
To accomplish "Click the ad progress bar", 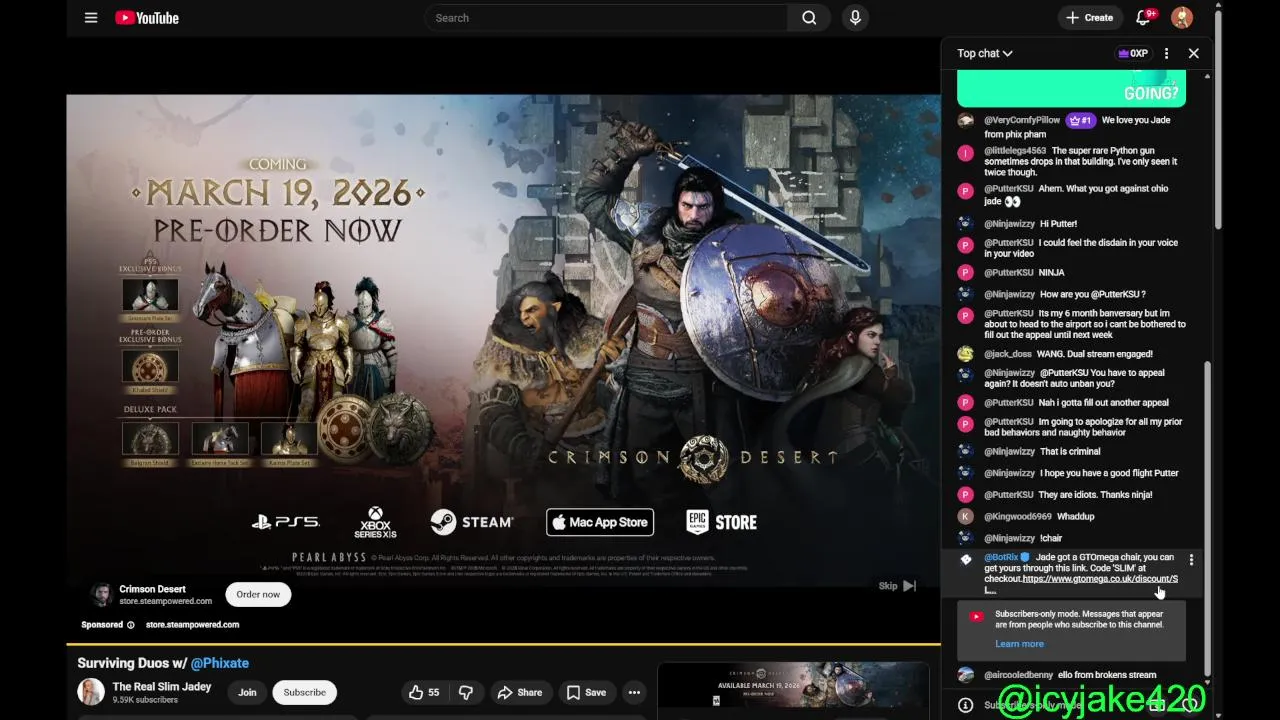I will [x=503, y=644].
